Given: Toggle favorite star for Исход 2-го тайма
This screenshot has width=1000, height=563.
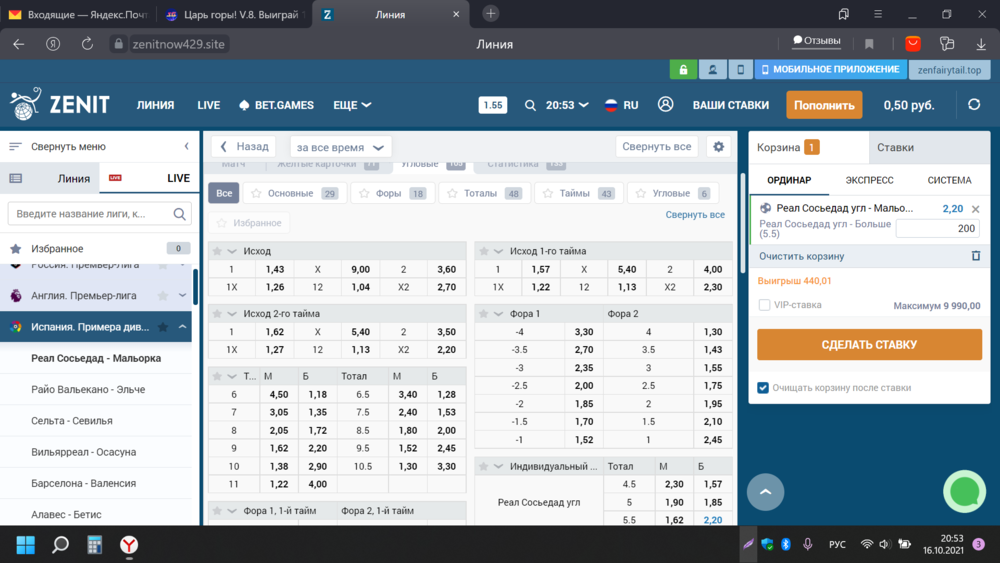Looking at the screenshot, I should (x=217, y=314).
